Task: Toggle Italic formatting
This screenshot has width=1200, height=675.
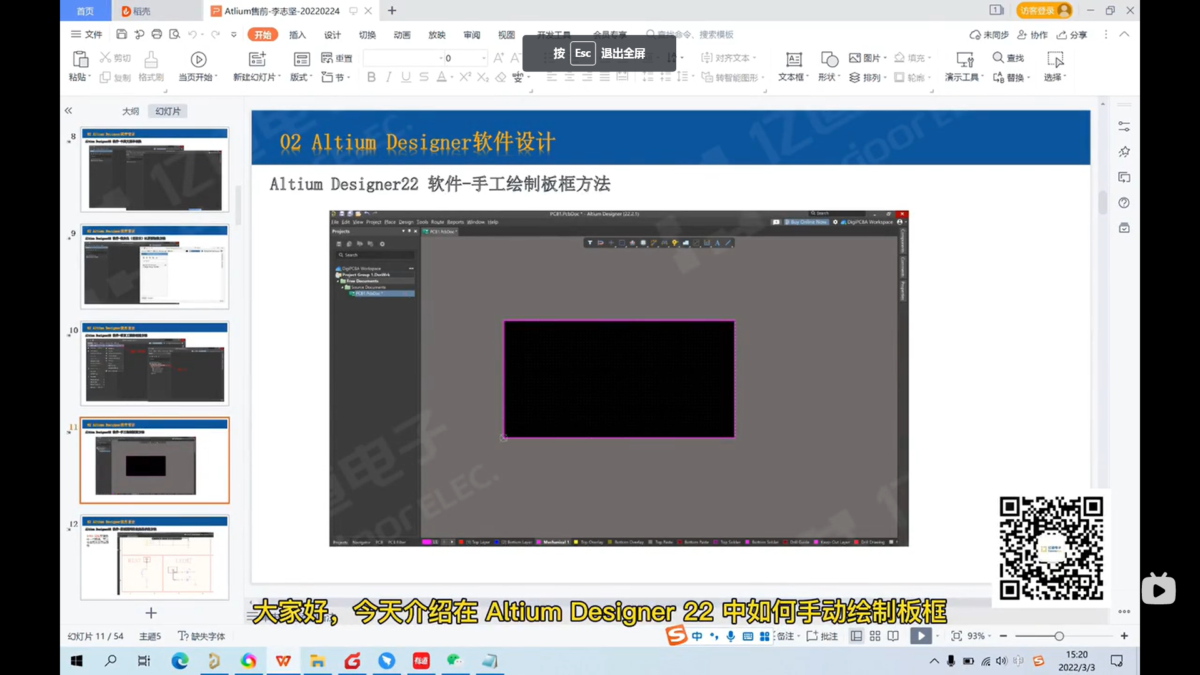Action: click(388, 77)
